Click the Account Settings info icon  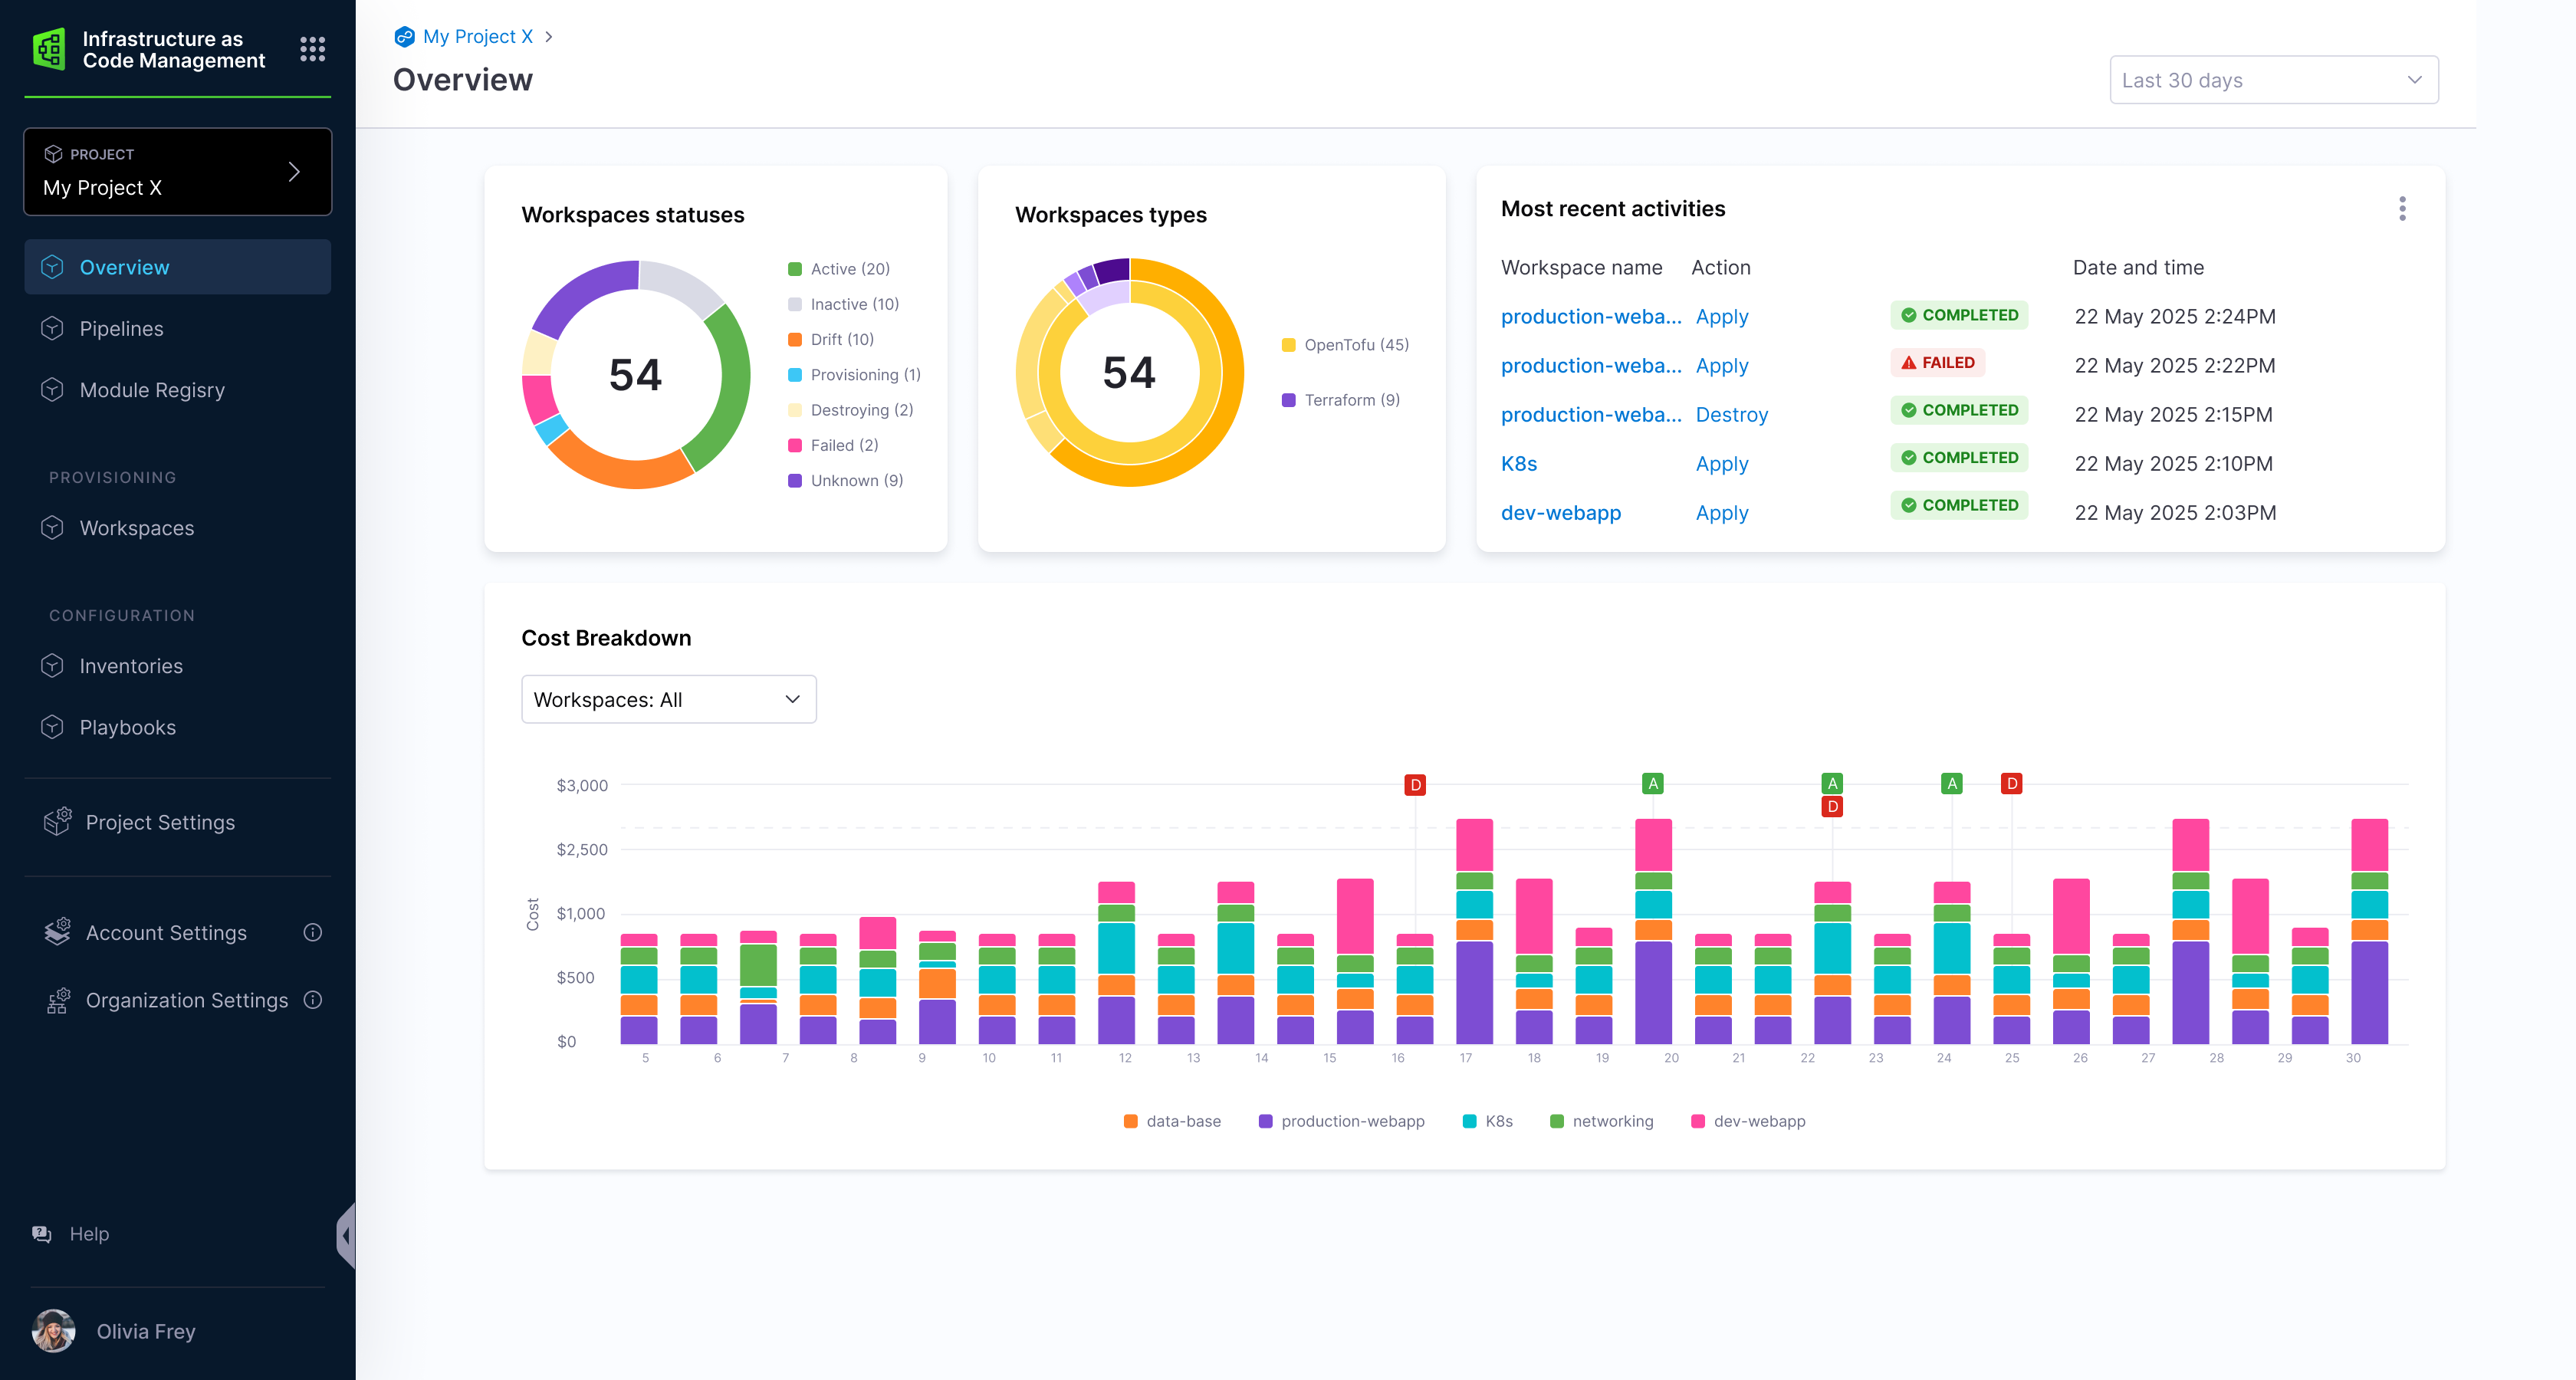[x=313, y=932]
